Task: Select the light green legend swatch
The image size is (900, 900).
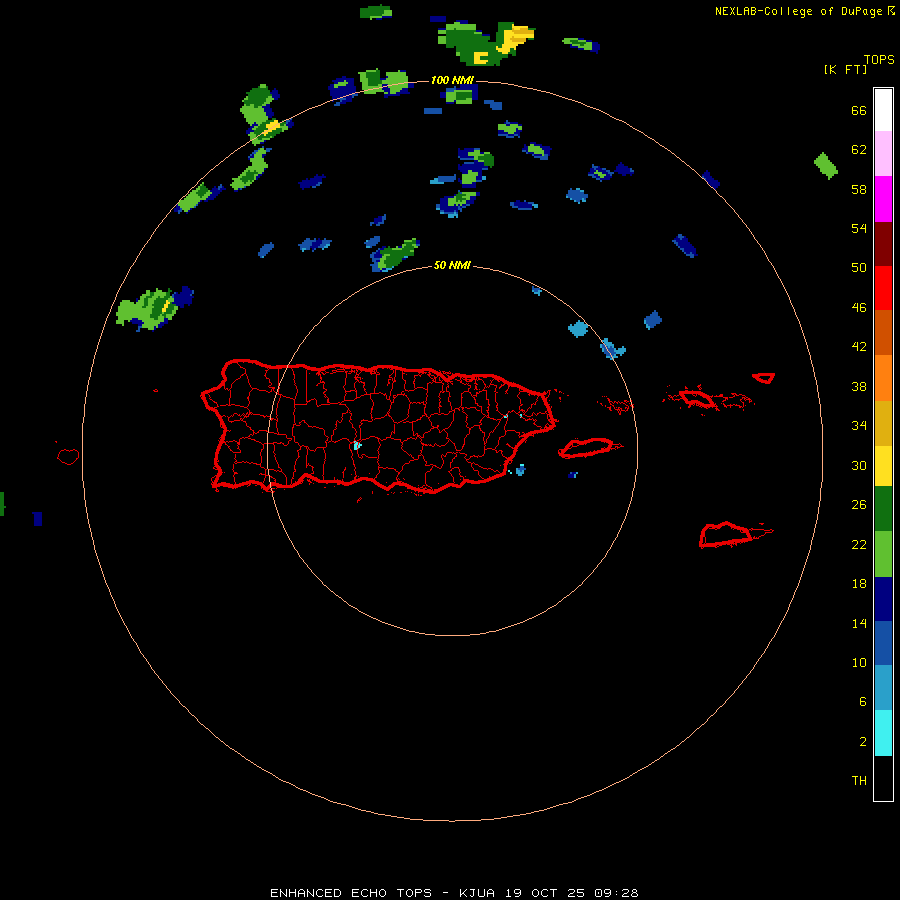Action: (883, 554)
